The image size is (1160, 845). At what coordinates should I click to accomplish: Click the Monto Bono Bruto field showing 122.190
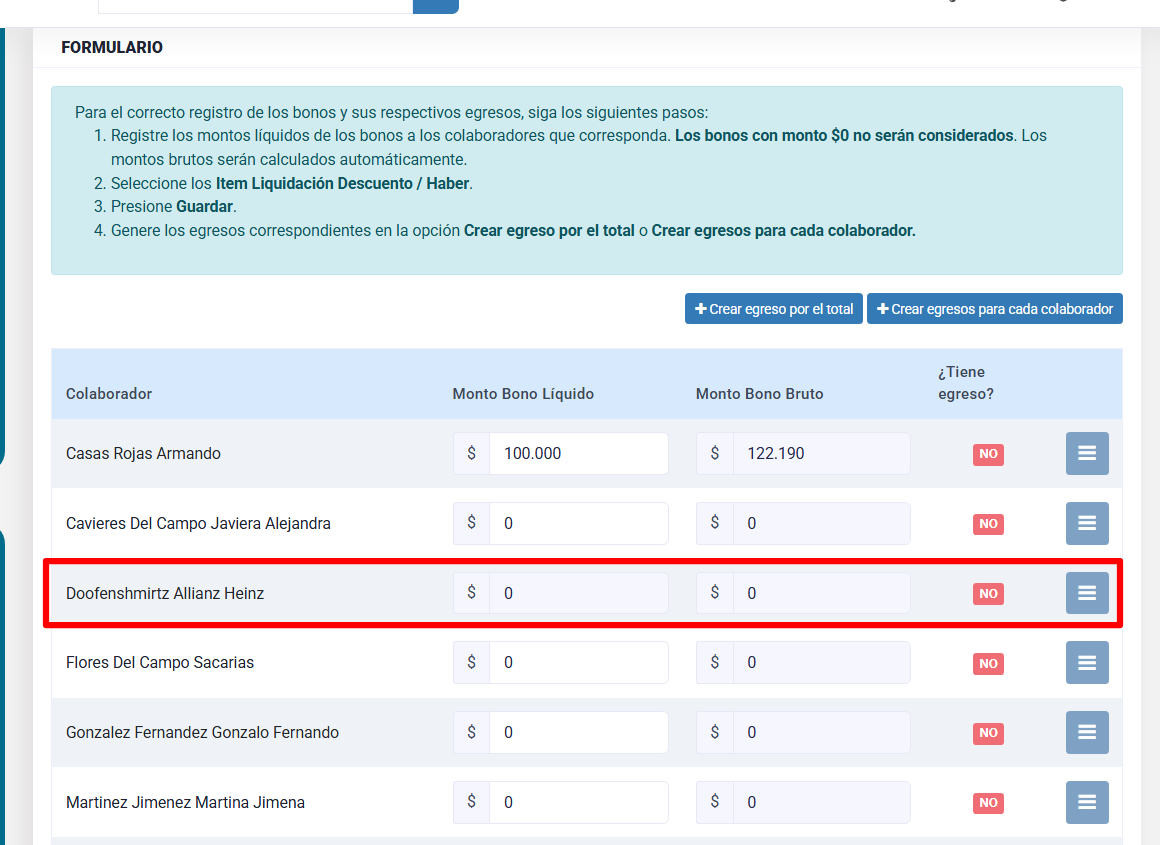point(820,453)
